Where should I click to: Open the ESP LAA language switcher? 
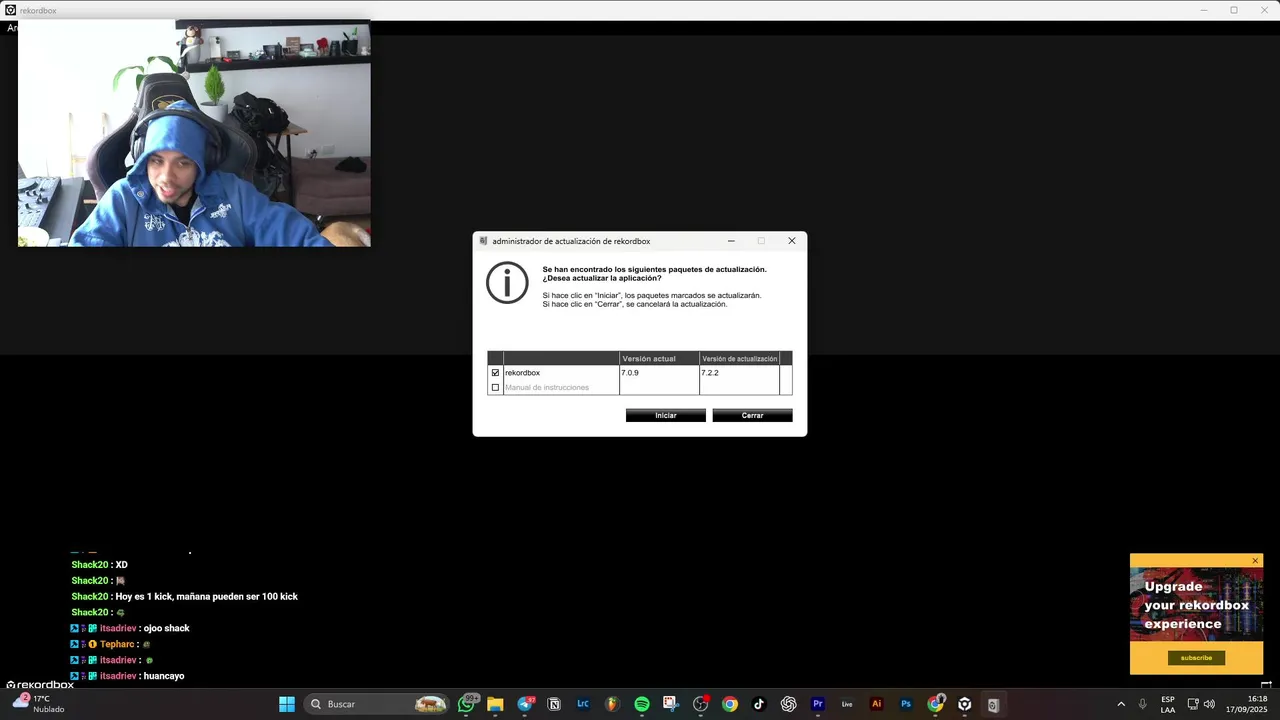click(x=1168, y=704)
